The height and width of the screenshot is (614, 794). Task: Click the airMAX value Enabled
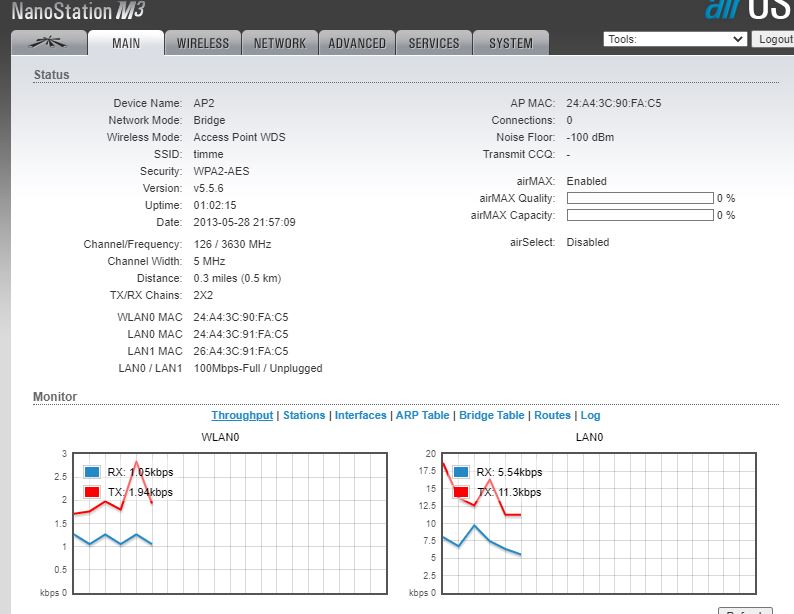(x=586, y=181)
